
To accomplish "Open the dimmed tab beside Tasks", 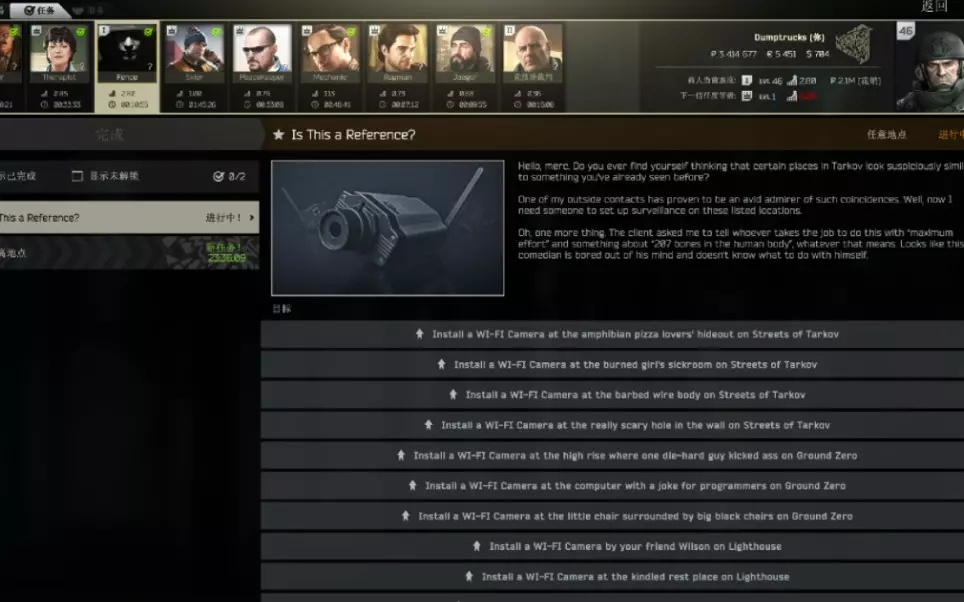I will coord(88,10).
